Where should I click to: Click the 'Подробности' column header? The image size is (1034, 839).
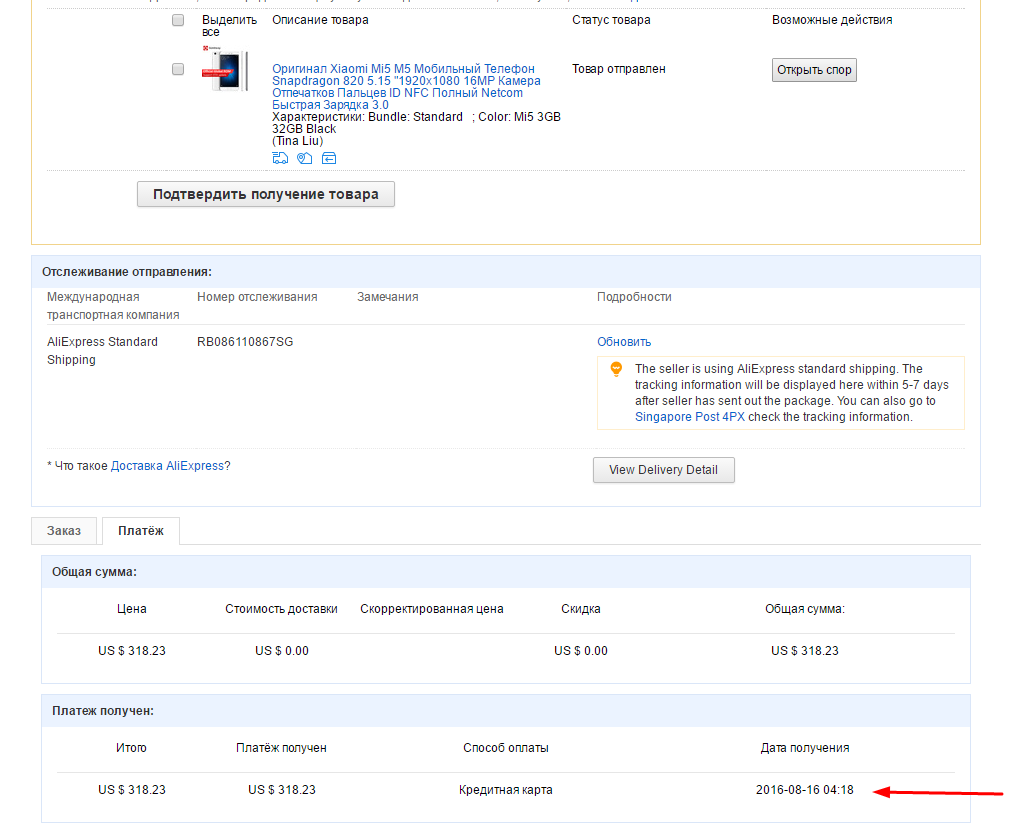pyautogui.click(x=634, y=297)
